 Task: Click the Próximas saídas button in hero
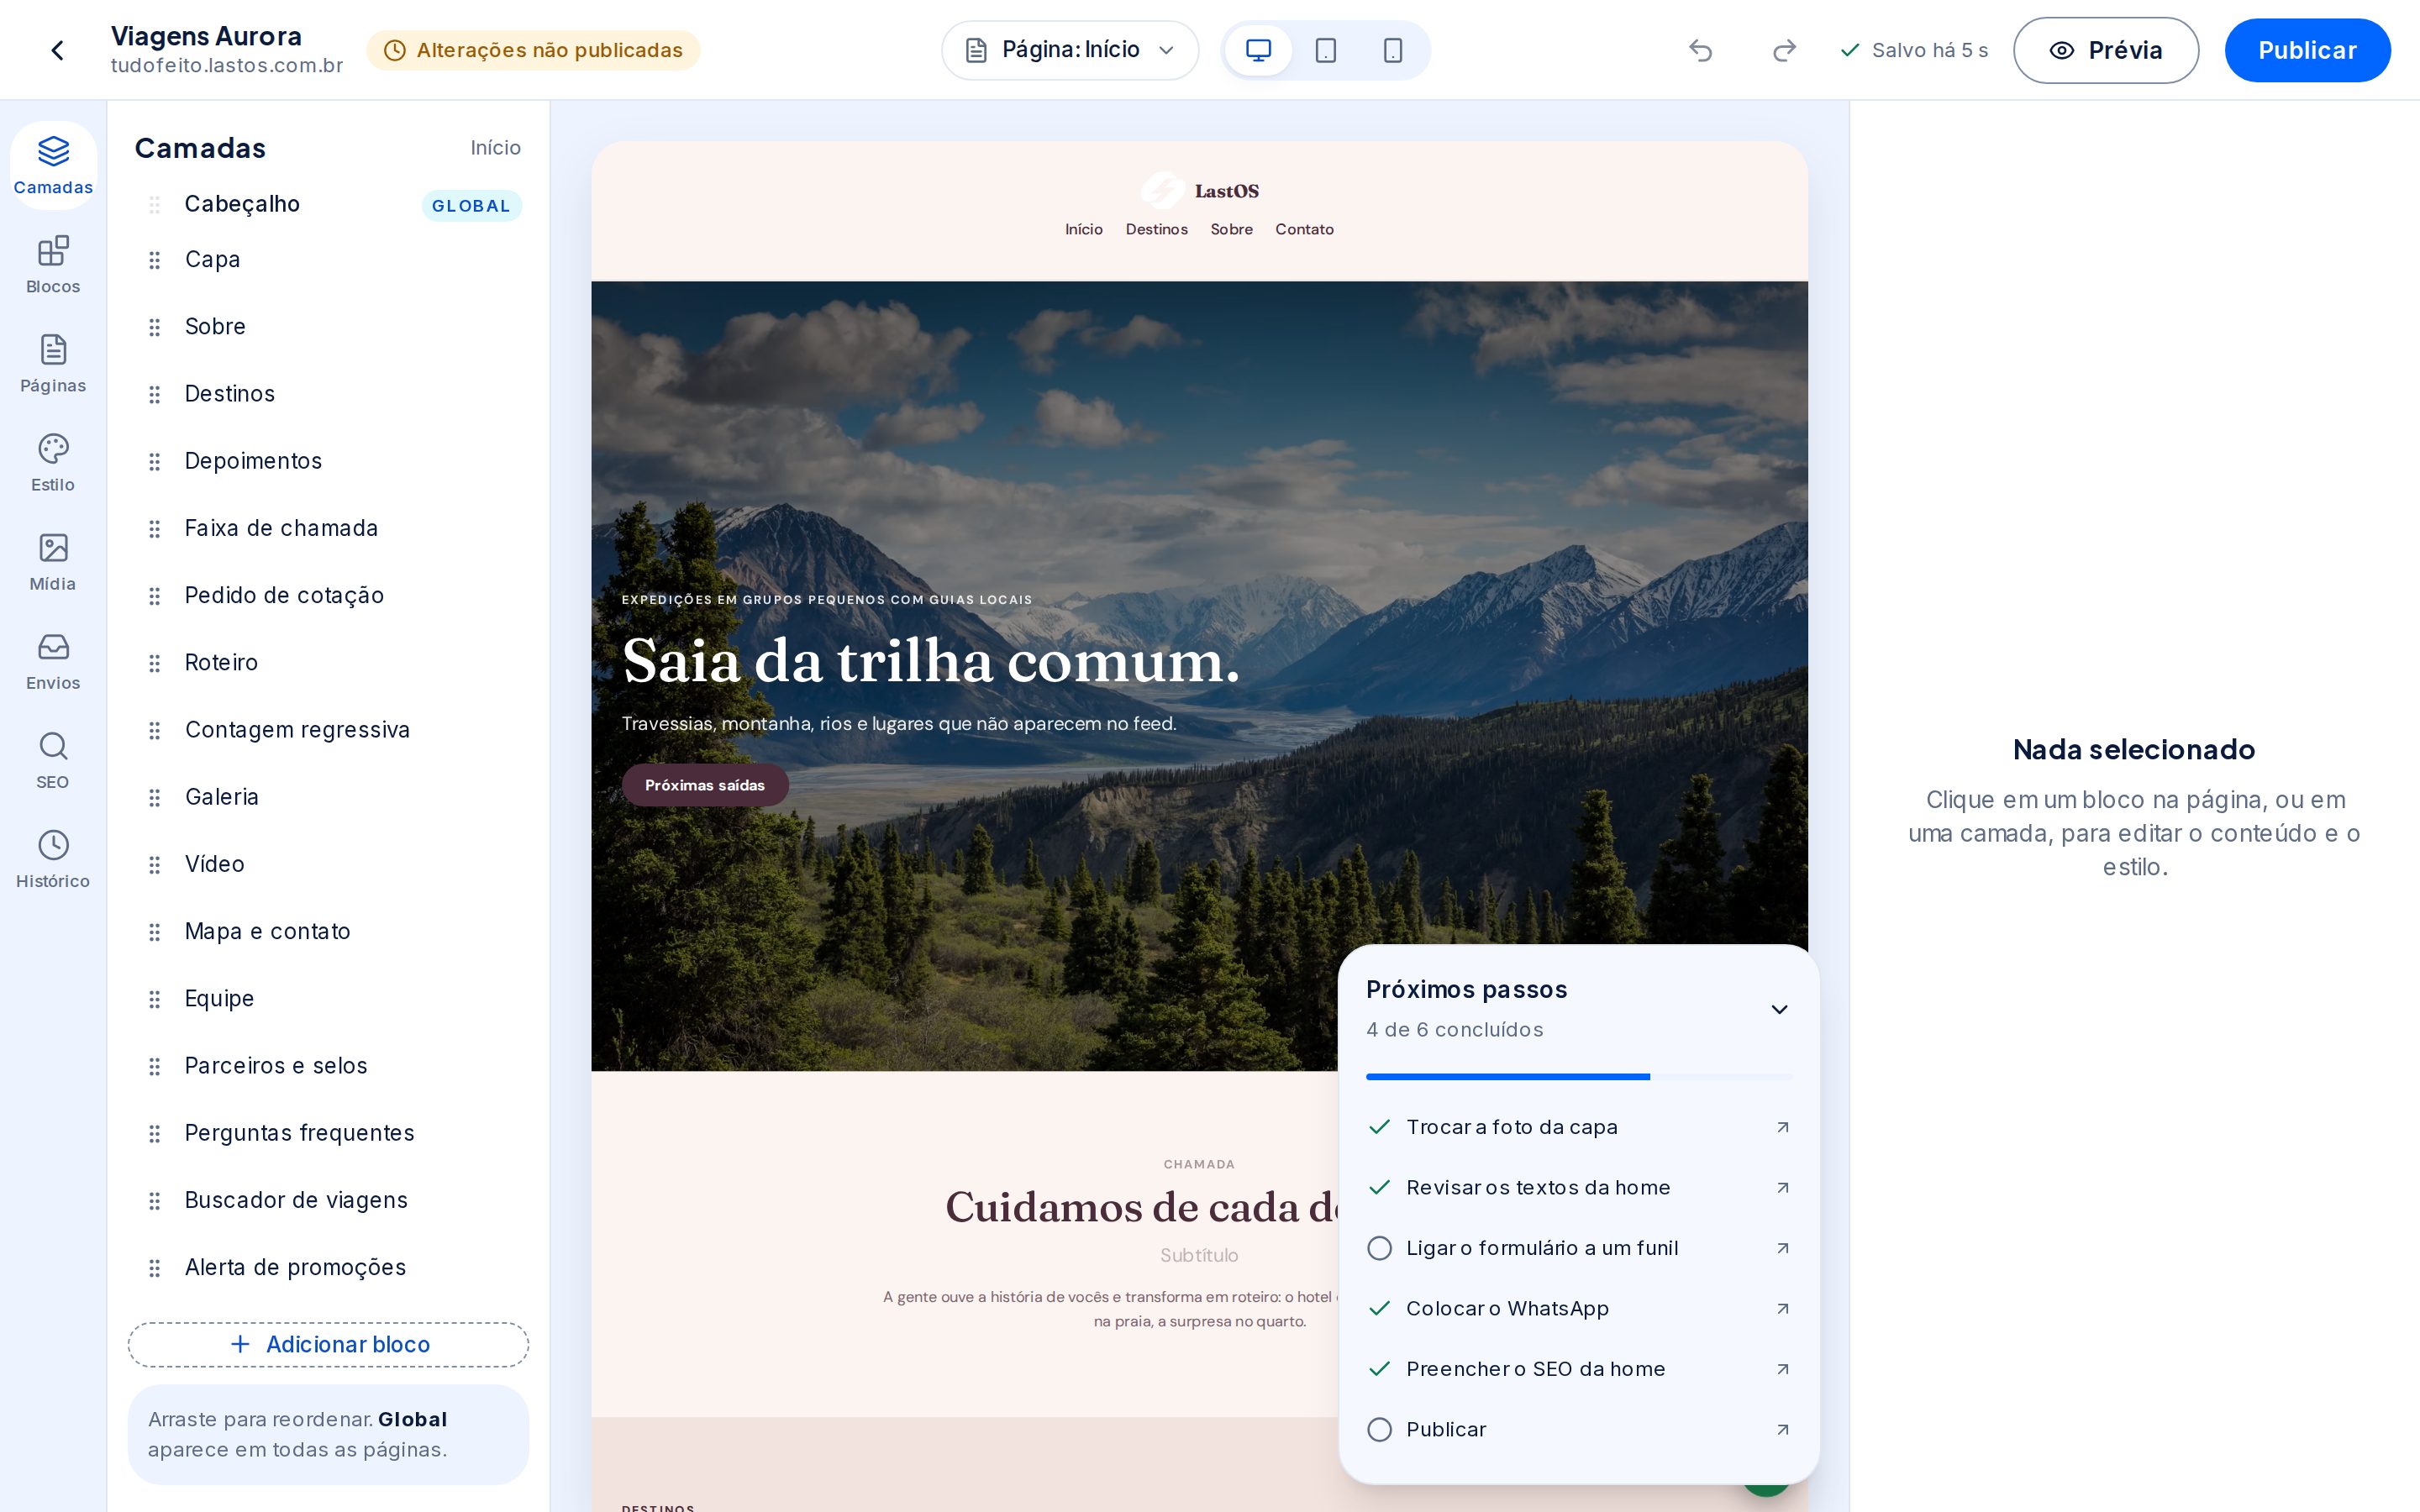705,785
